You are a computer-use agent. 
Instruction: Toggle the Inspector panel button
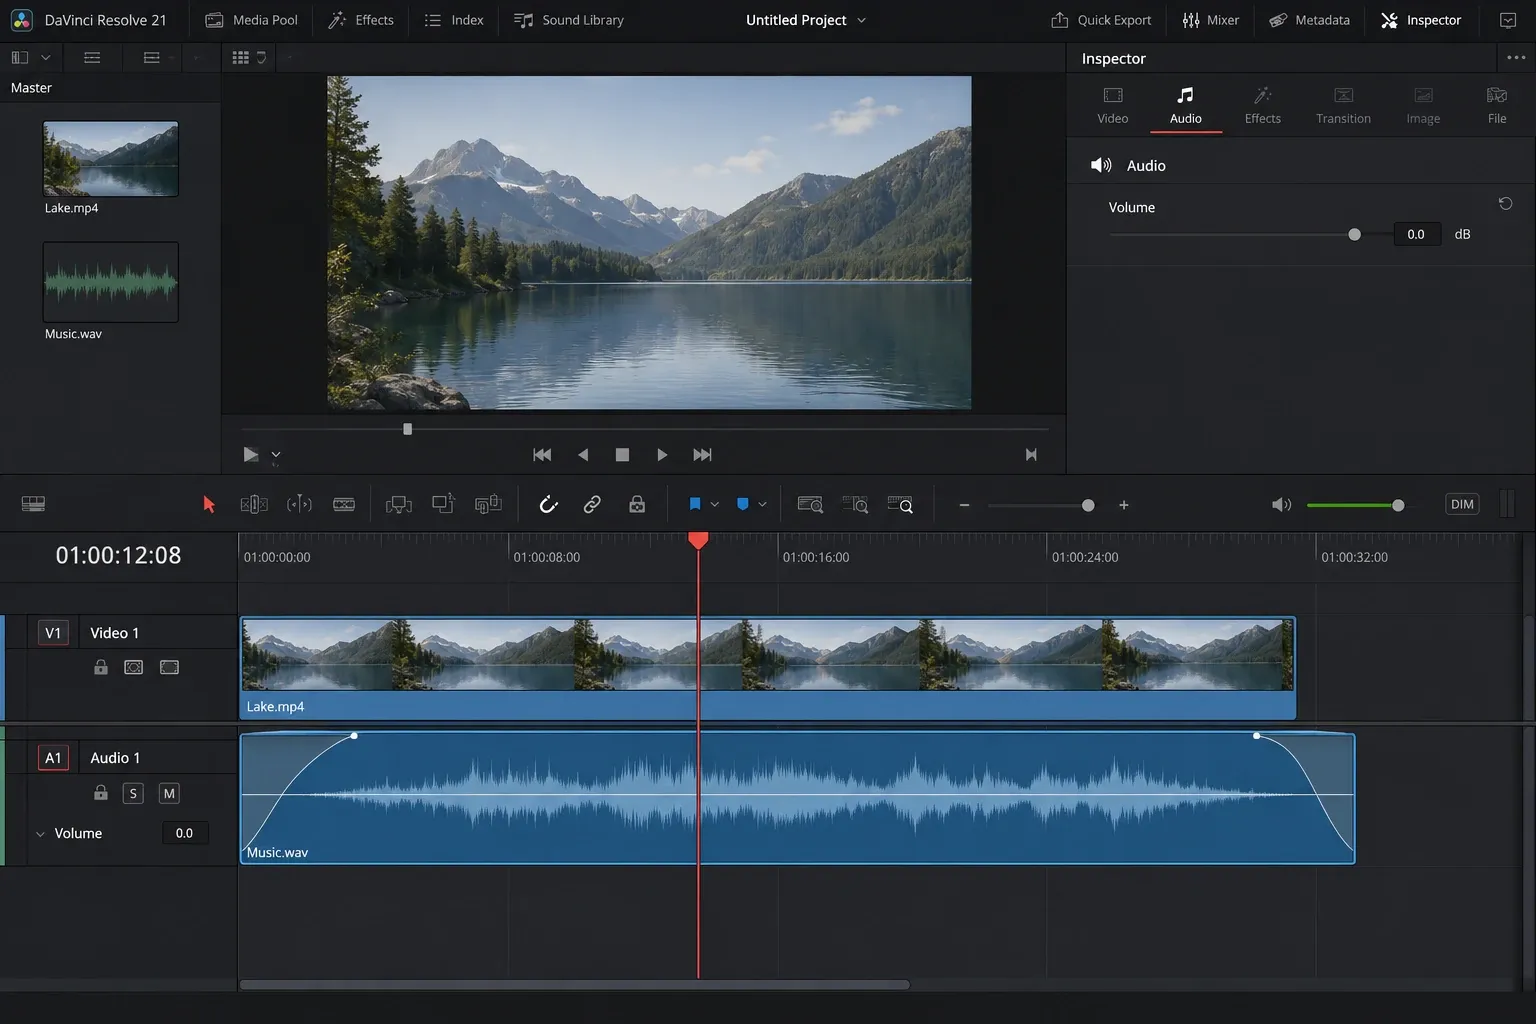click(x=1421, y=20)
